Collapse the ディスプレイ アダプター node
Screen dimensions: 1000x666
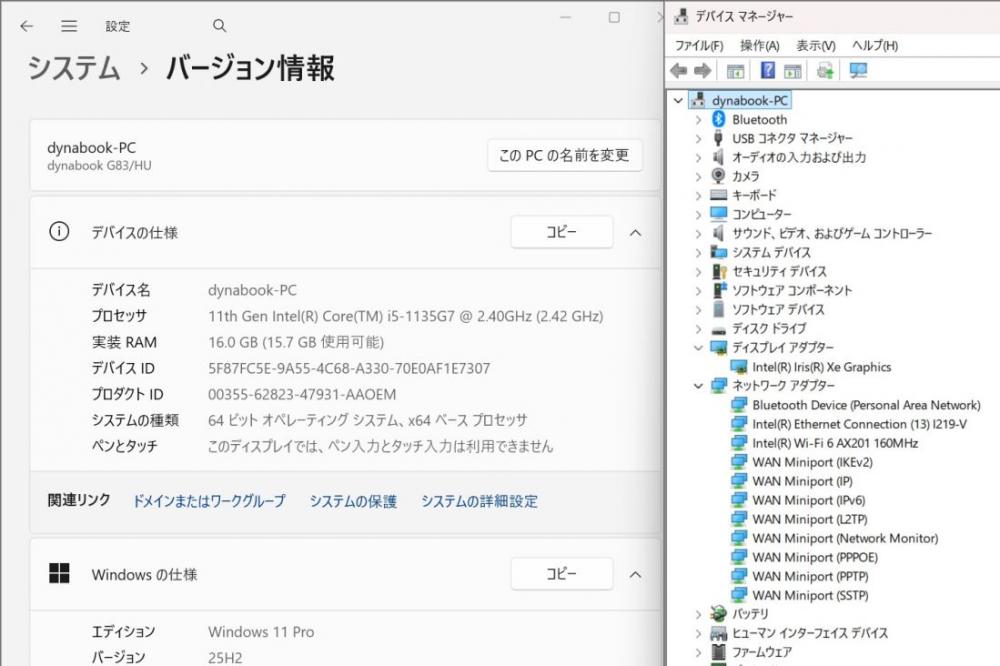[698, 348]
